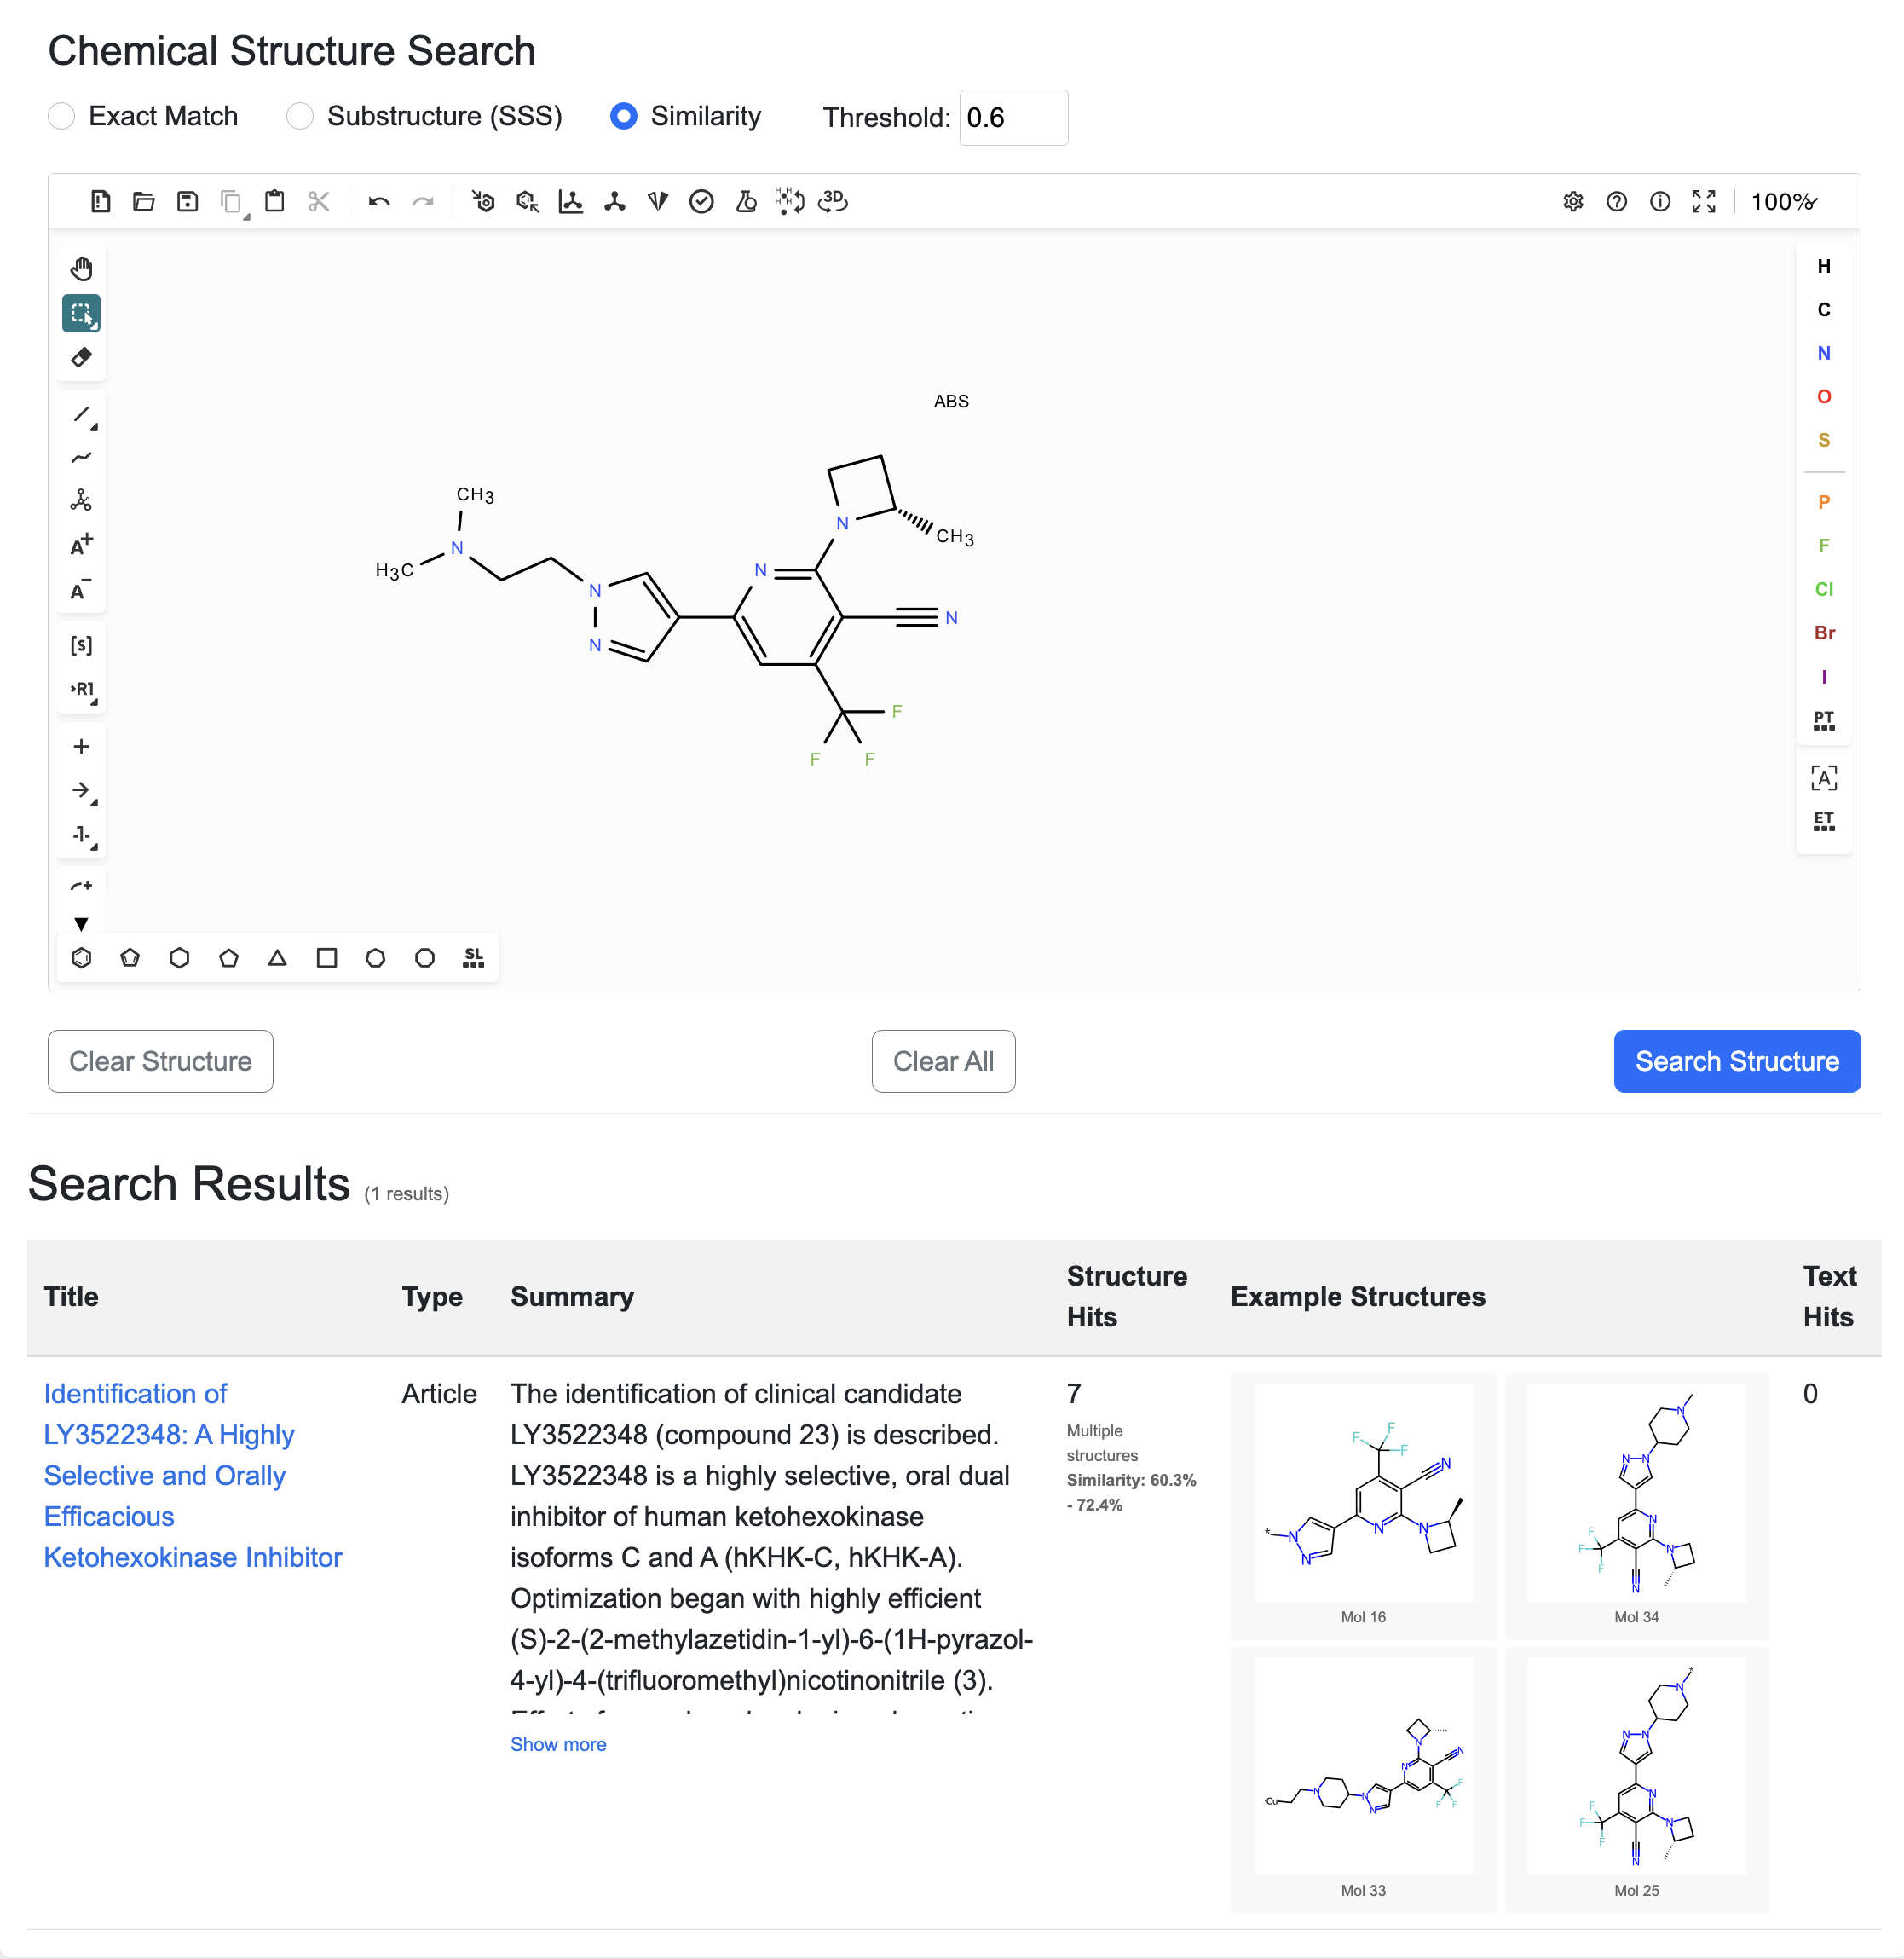Select the hand tool in the editor

pos(82,268)
